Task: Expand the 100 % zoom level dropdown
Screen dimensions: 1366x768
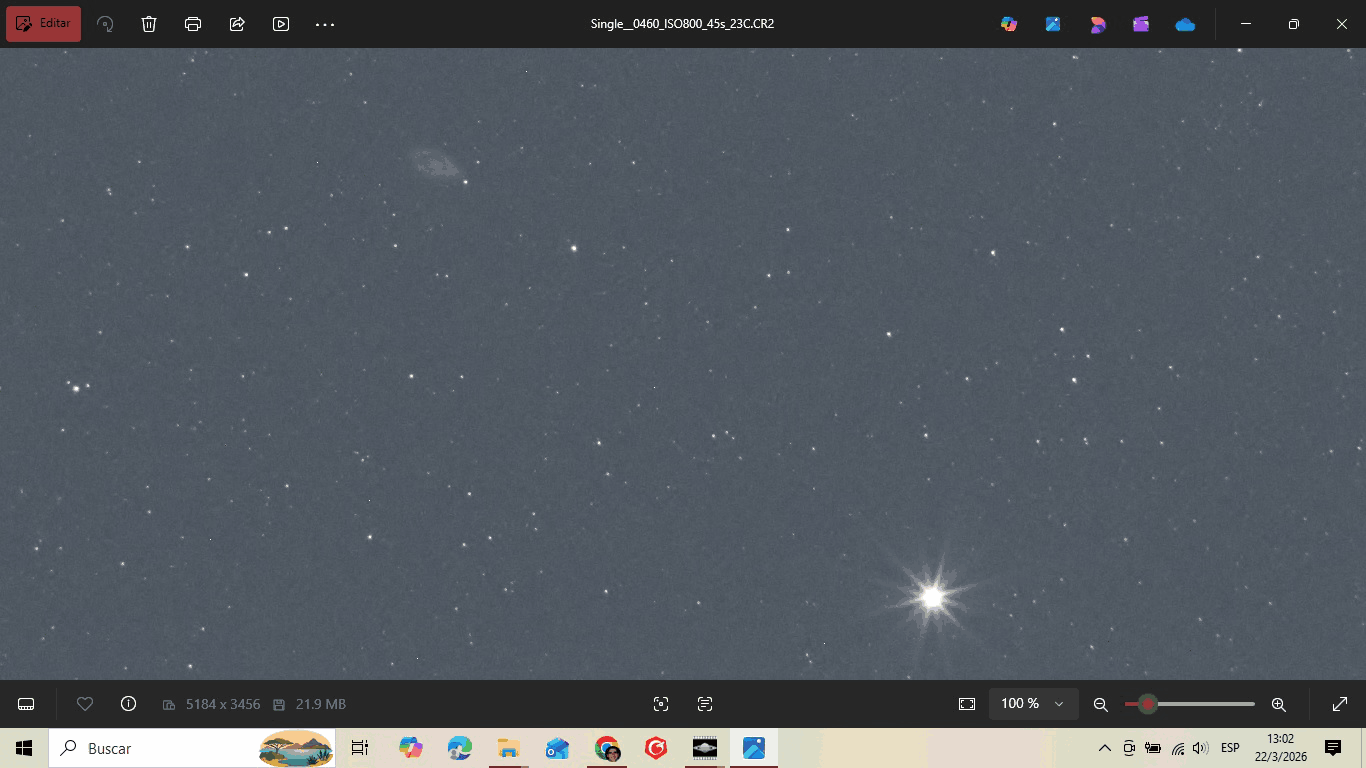Action: pos(1033,704)
